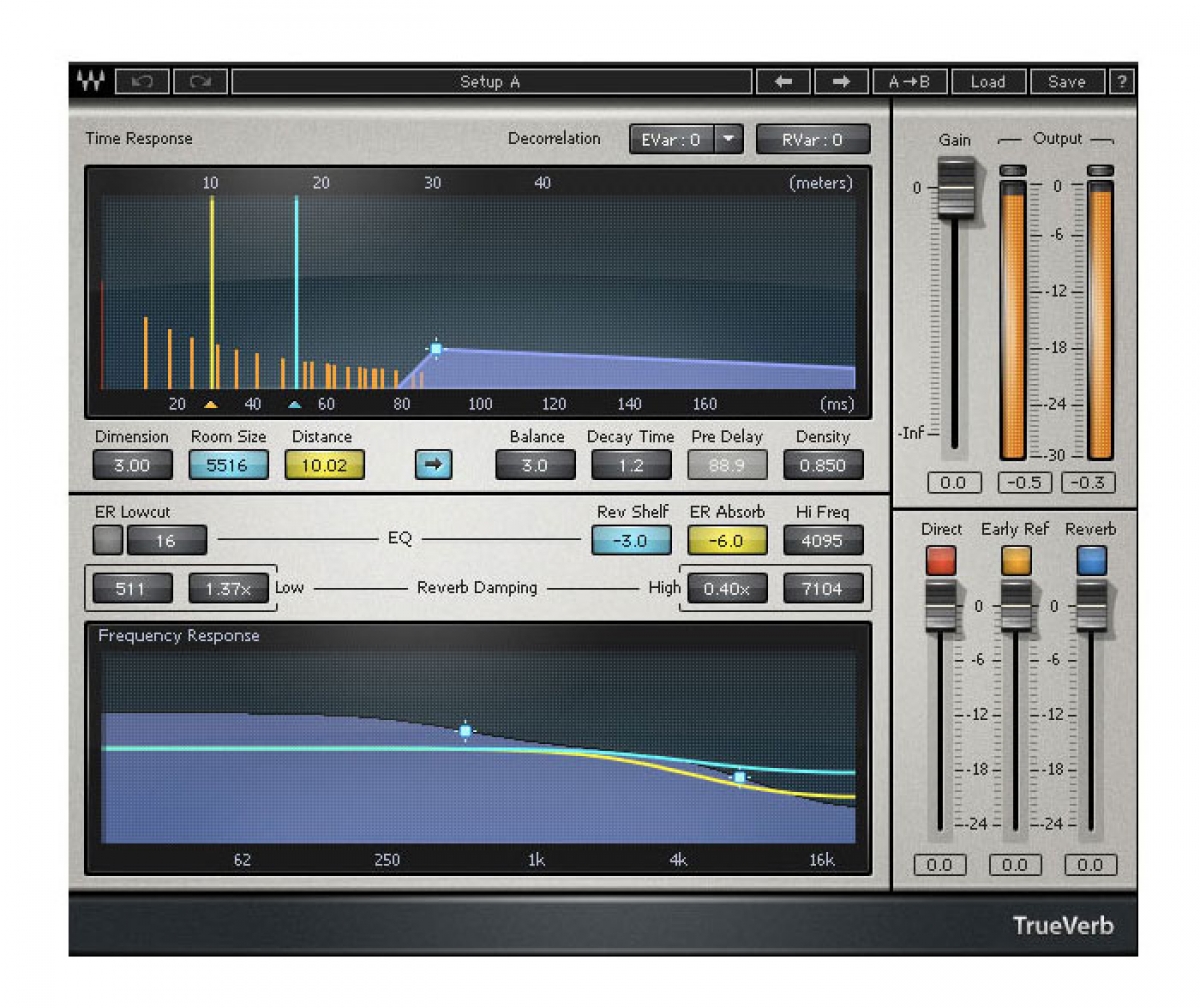Screen dimensions: 1200x1008
Task: Toggle the Reverb blue button
Action: click(x=1090, y=560)
